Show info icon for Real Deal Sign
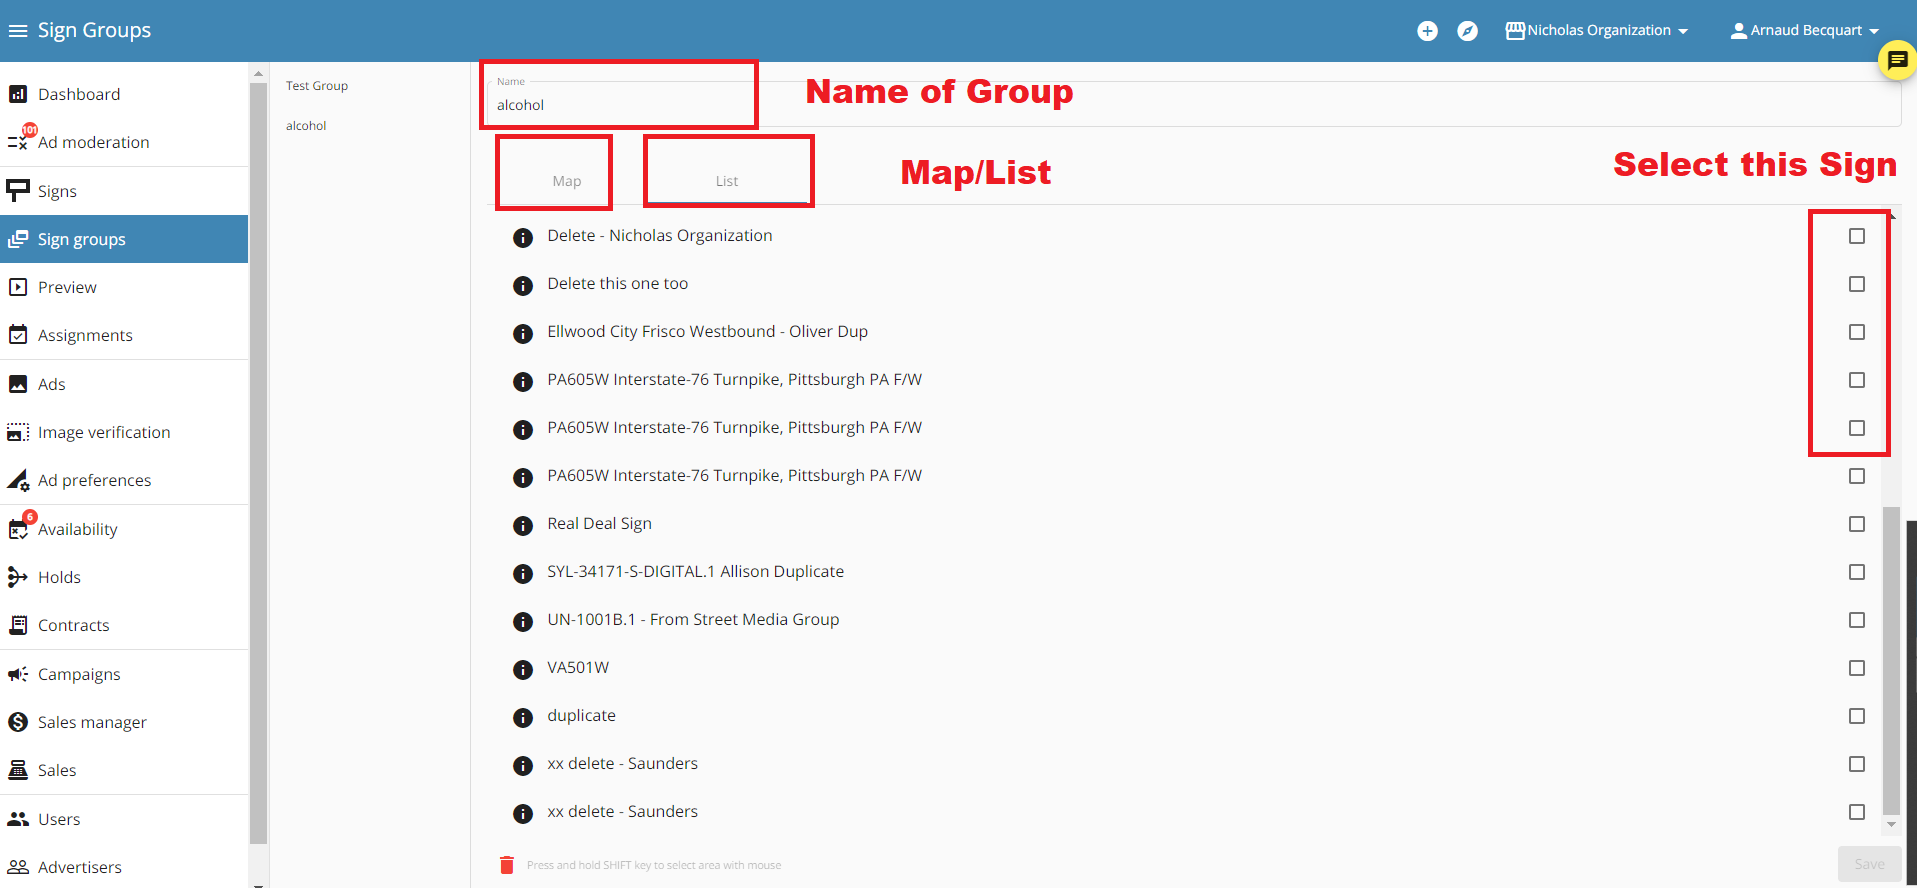The image size is (1917, 888). 523,526
